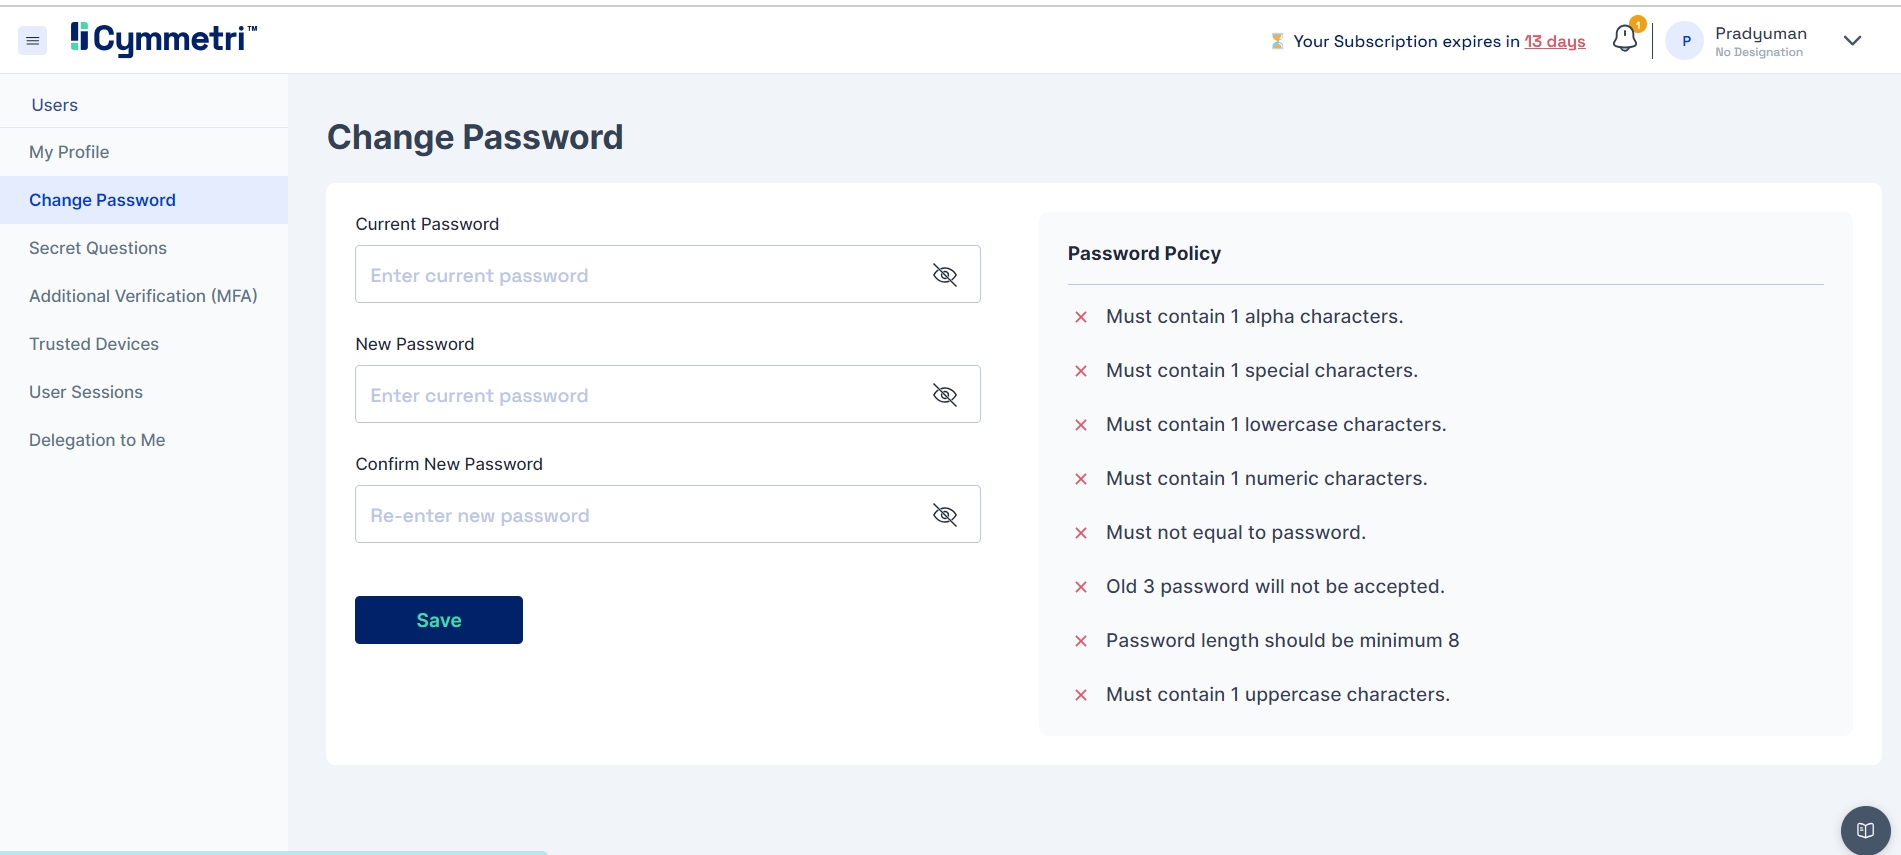Open My Profile in the sidebar
1901x855 pixels.
tap(69, 152)
